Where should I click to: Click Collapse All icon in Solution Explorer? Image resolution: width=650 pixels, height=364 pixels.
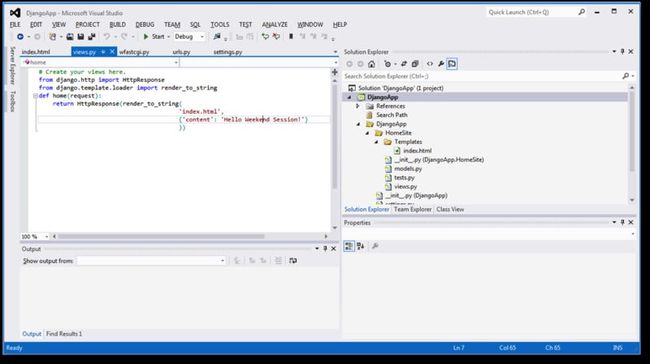[415, 64]
